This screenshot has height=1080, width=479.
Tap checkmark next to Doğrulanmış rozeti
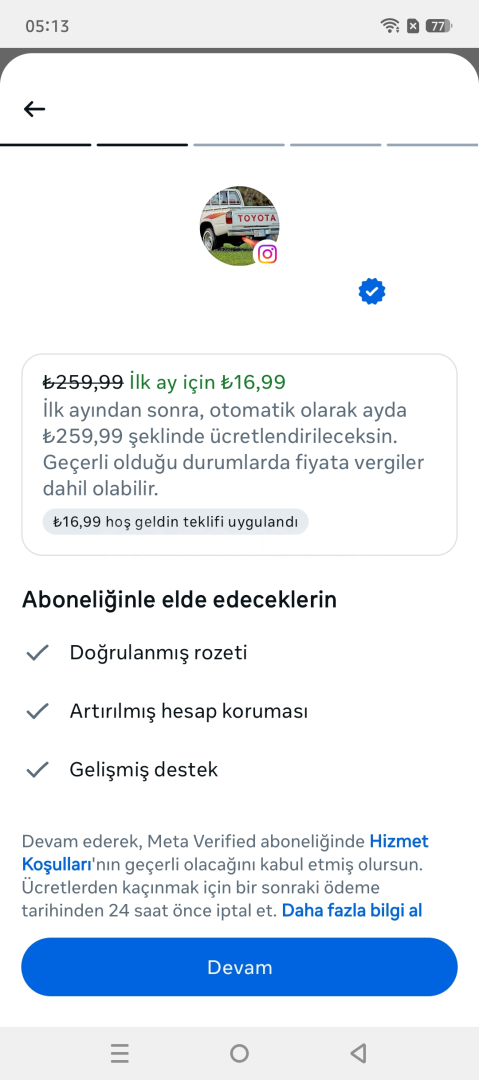point(37,652)
